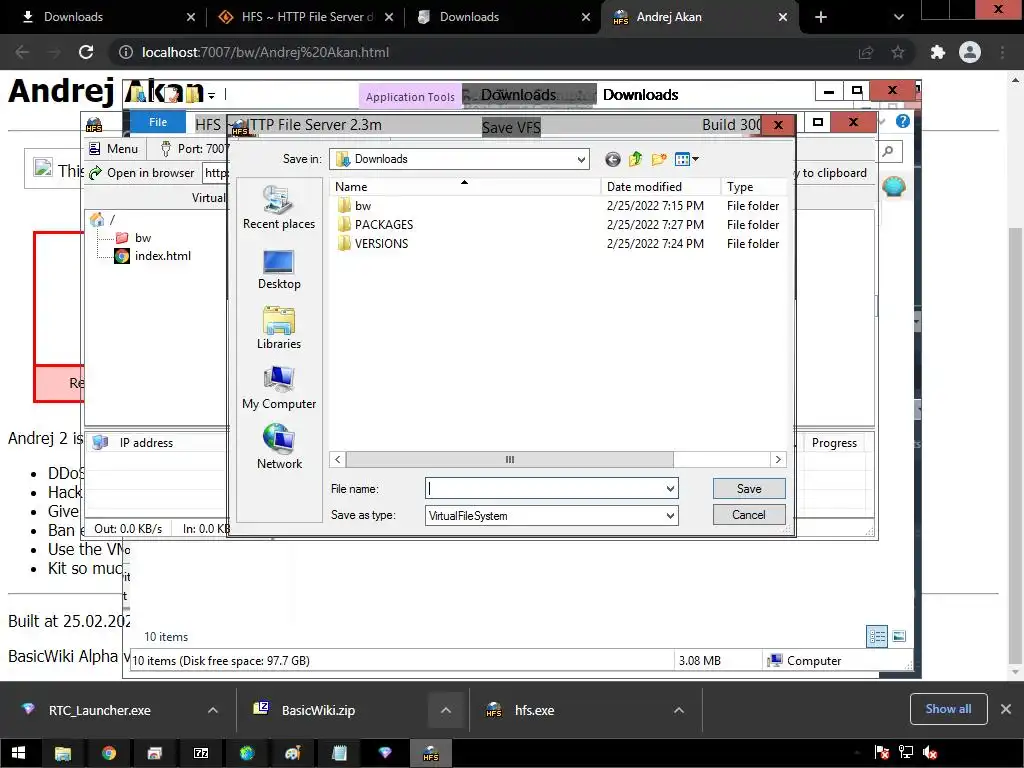Expand the Save as type dropdown
1024x768 pixels.
click(670, 515)
